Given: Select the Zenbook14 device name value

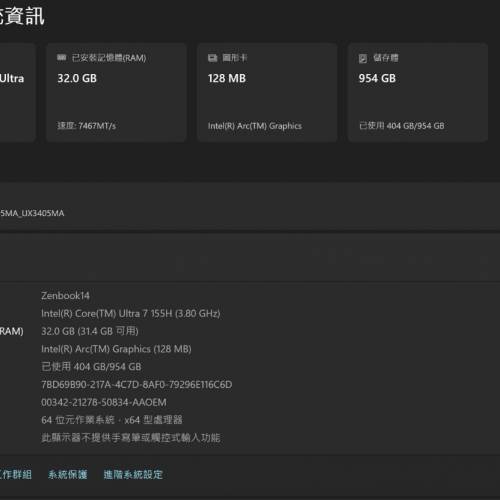Looking at the screenshot, I should click(x=65, y=296).
